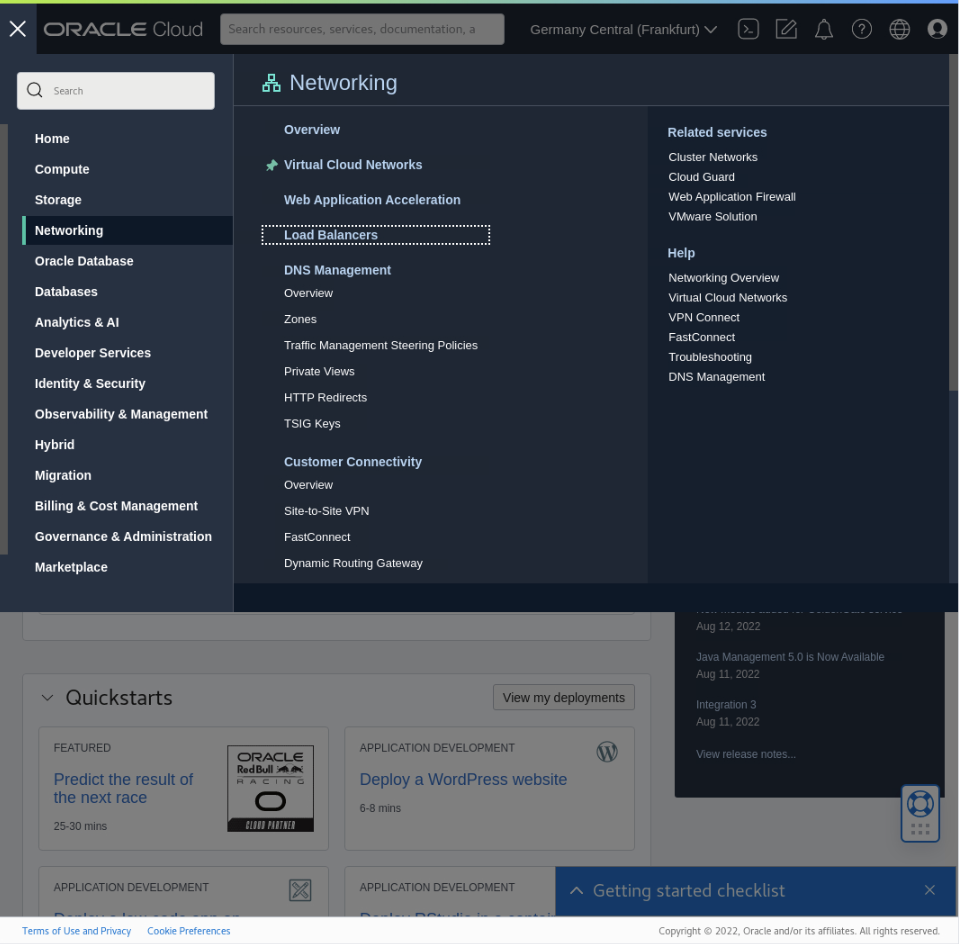Open Cookie Preferences link
The image size is (959, 944).
pos(188,931)
